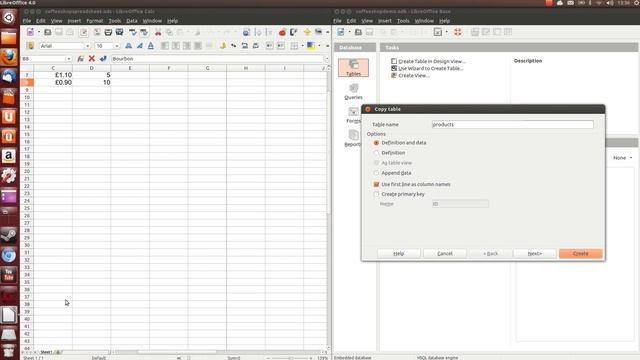This screenshot has width=640, height=360.
Task: Open Firefox from the Ubuntu launcher
Action: (x=9, y=57)
